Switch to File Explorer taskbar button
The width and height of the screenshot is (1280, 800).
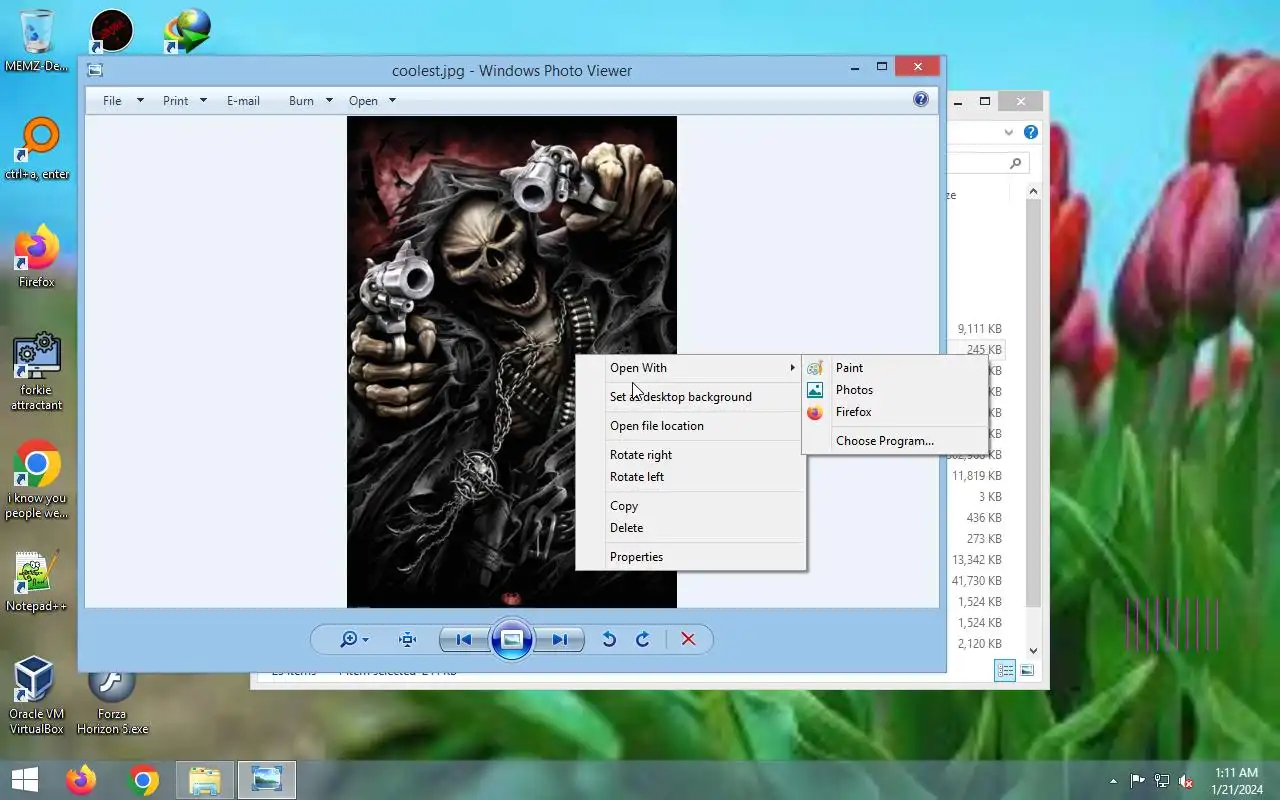[x=205, y=780]
